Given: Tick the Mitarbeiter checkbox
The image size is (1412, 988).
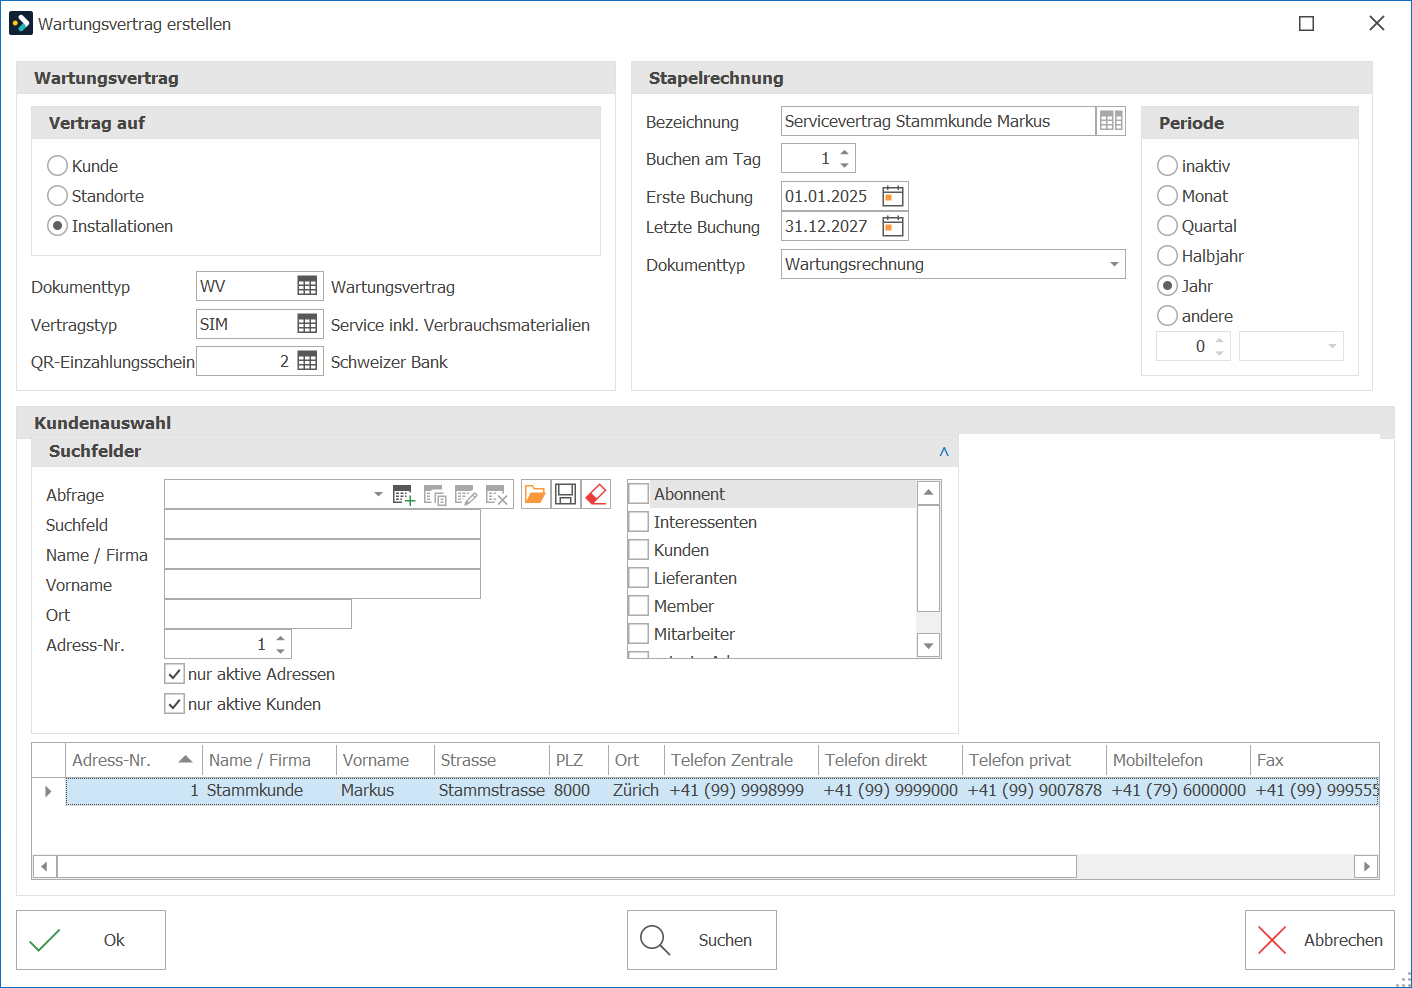Looking at the screenshot, I should (x=639, y=634).
